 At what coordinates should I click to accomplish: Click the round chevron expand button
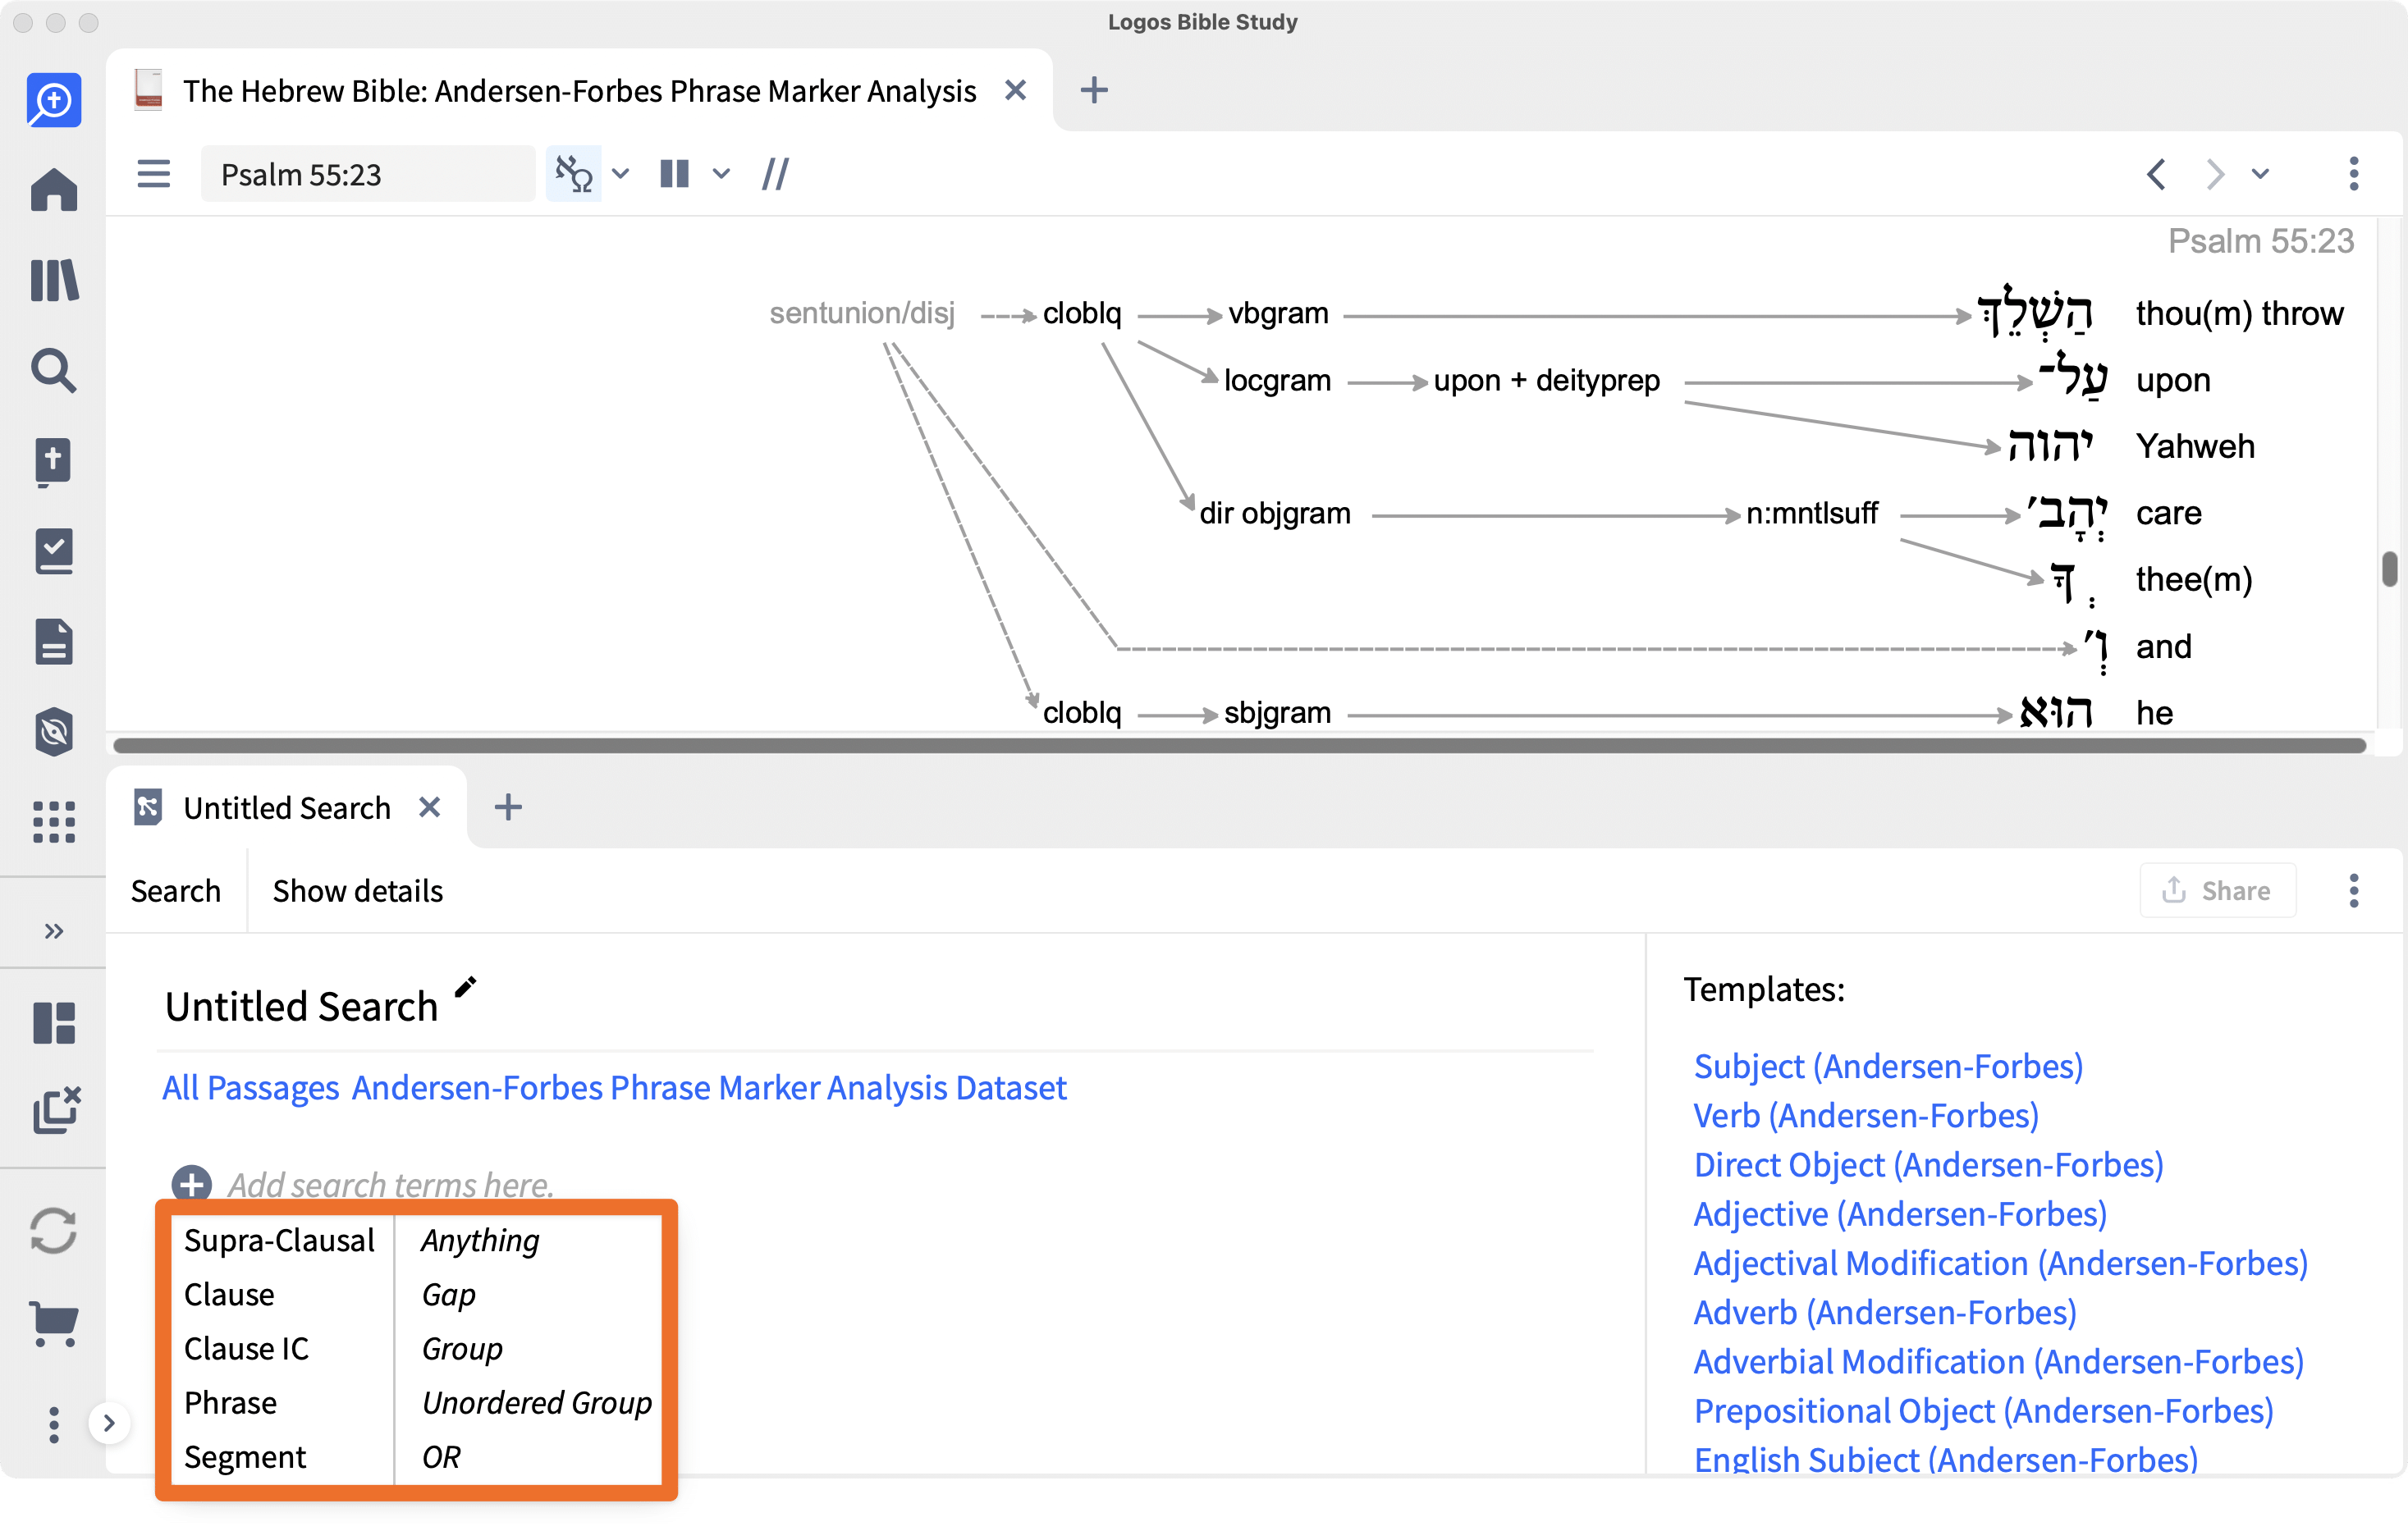(109, 1422)
